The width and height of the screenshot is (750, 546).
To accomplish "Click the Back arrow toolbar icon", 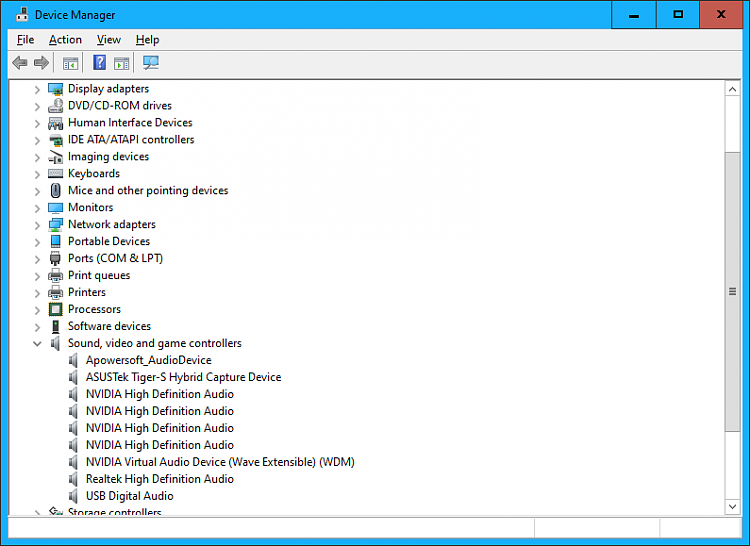I will tap(20, 63).
